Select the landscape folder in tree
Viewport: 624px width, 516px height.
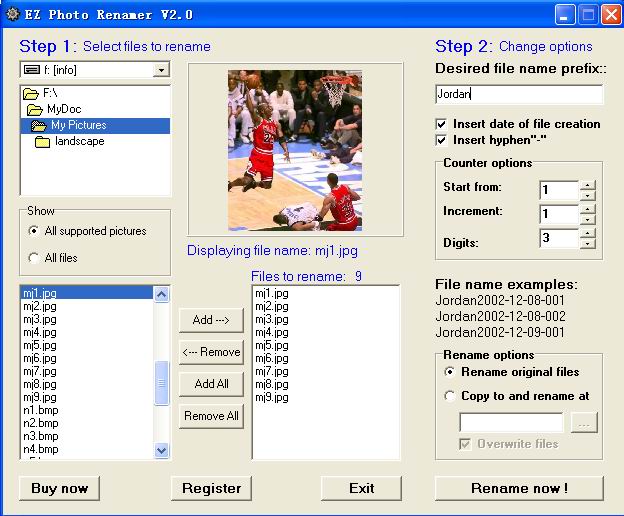[79, 142]
